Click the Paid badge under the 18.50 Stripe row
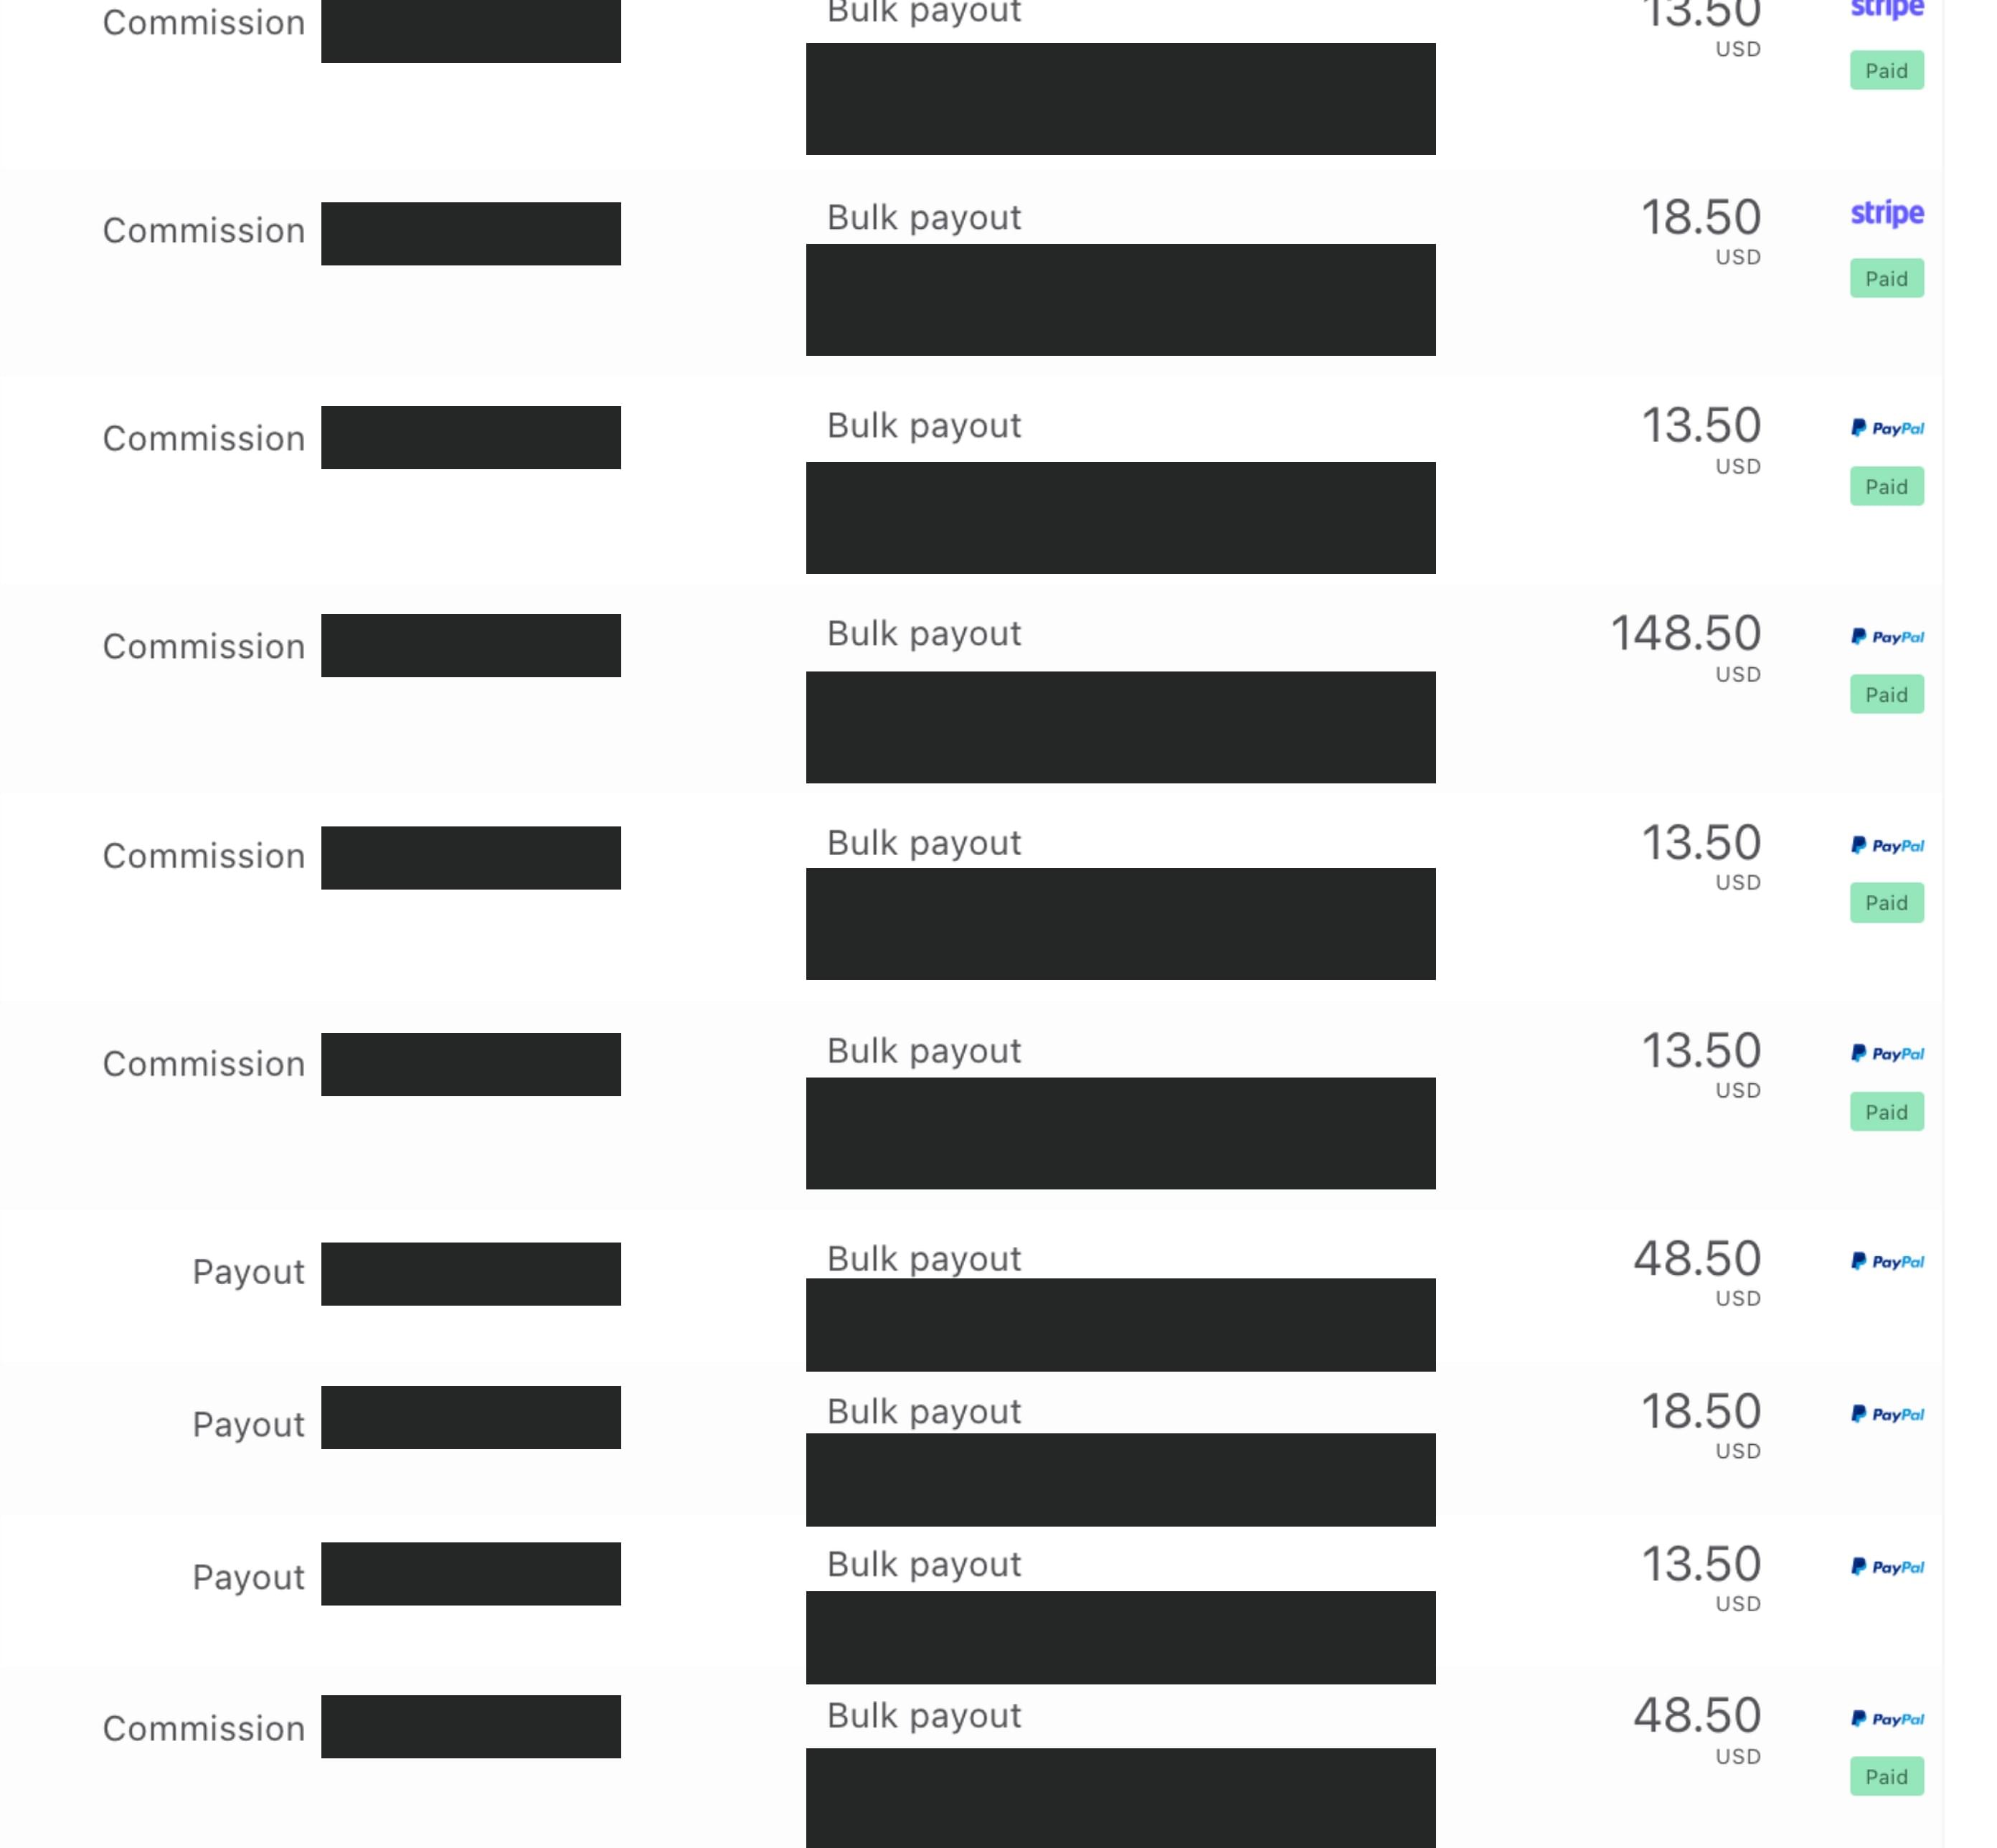This screenshot has height=1848, width=1997. pos(1886,279)
